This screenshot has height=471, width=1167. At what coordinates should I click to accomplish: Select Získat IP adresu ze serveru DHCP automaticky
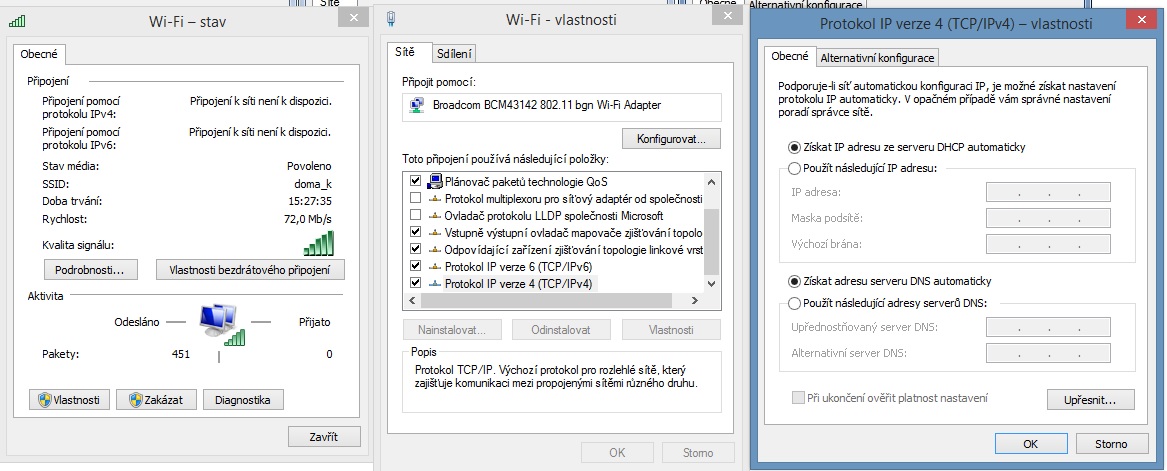(794, 147)
